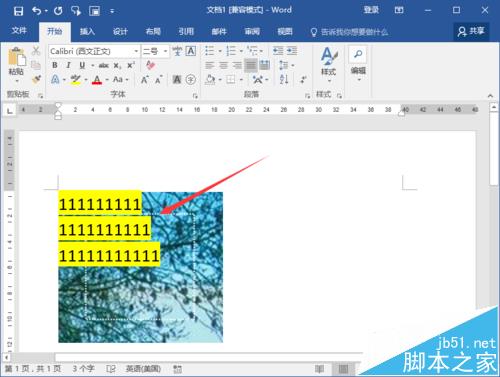Center the paragraph text

pos(223,65)
